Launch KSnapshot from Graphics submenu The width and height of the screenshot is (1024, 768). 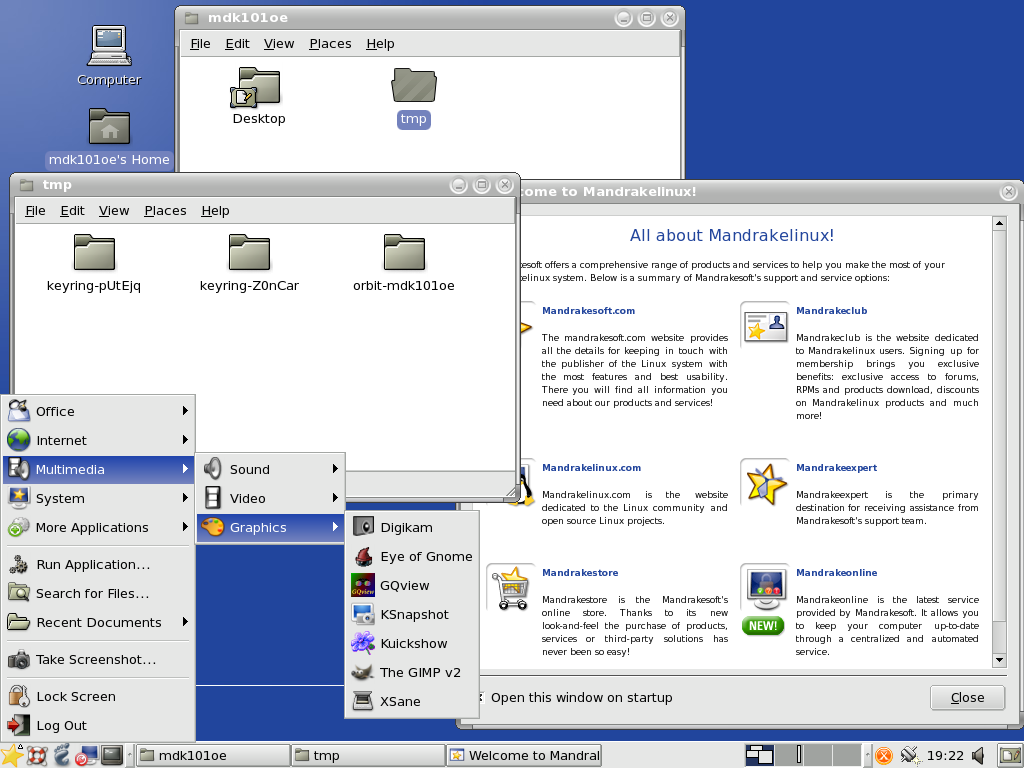[412, 615]
